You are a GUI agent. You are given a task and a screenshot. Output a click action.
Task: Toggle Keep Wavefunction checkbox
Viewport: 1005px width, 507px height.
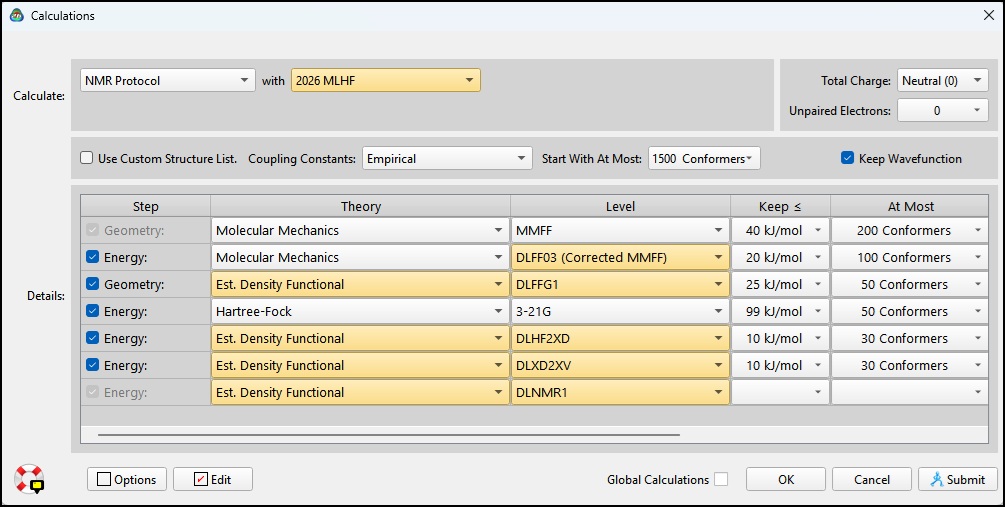(x=847, y=158)
